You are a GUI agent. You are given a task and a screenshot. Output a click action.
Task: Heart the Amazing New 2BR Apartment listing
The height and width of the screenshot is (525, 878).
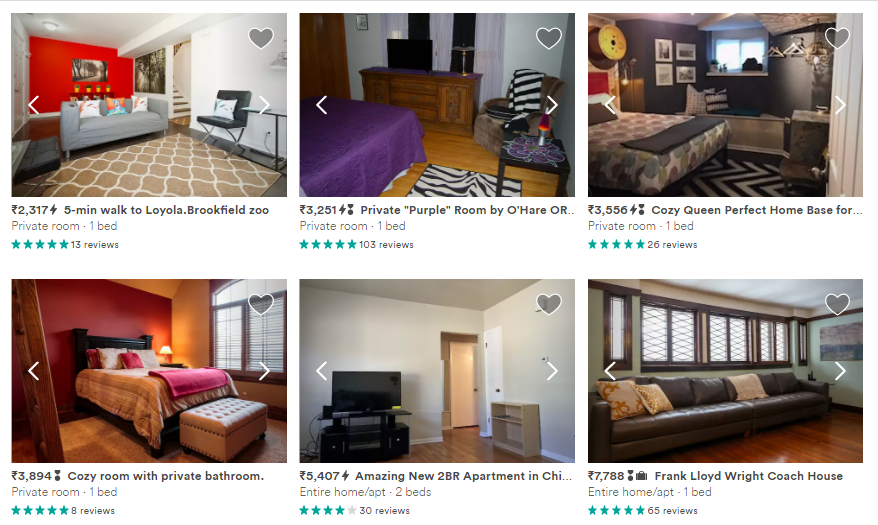point(549,304)
